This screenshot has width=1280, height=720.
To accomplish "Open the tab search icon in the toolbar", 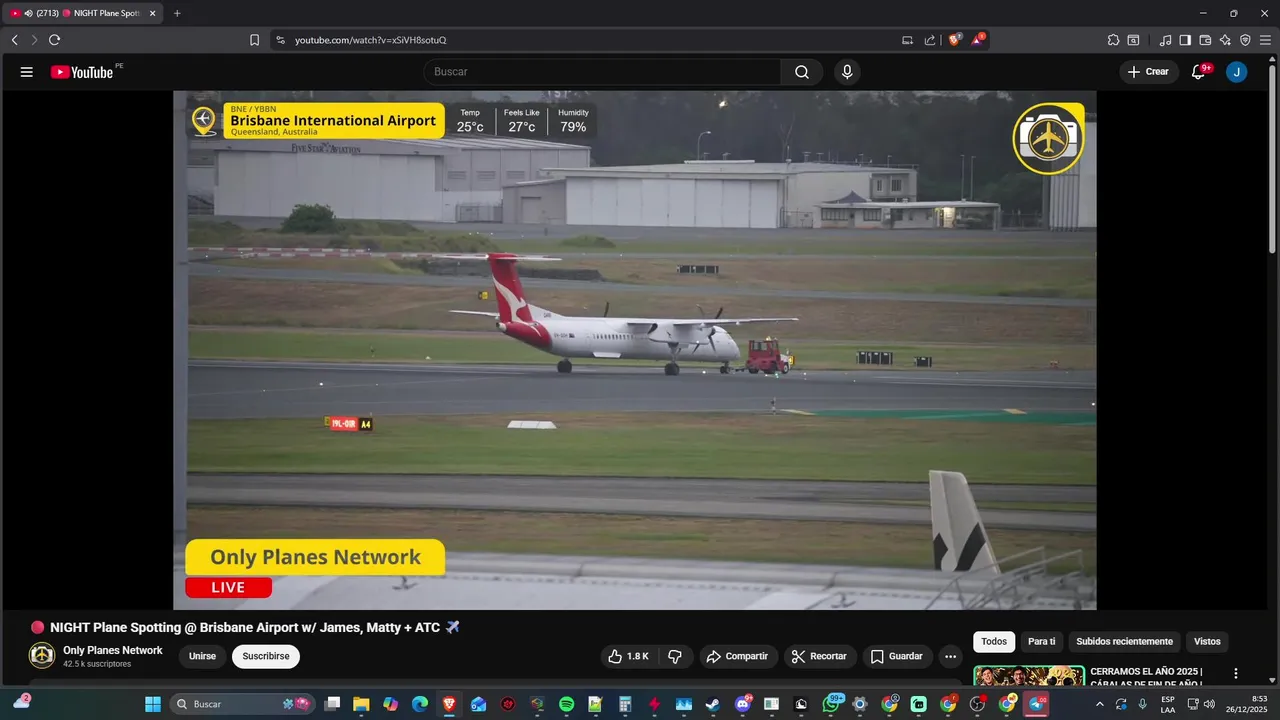I will pos(1133,40).
